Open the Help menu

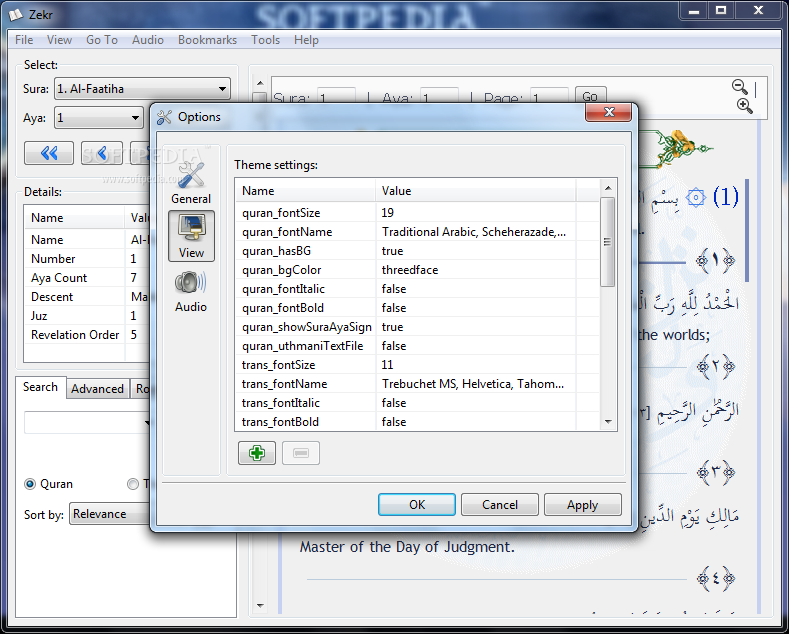point(306,40)
